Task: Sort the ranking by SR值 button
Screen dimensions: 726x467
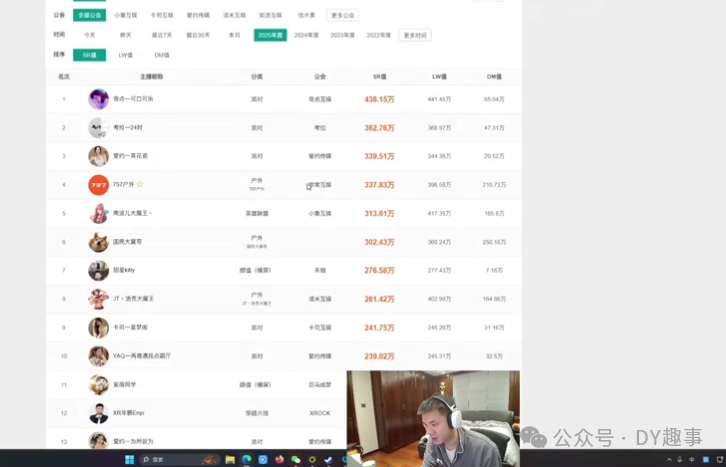Action: click(89, 55)
